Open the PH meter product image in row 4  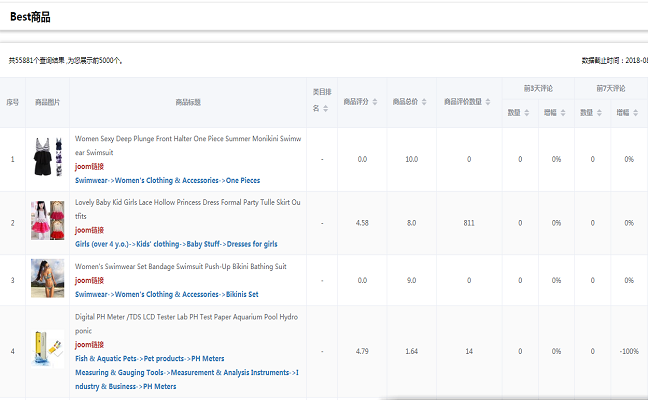(48, 349)
